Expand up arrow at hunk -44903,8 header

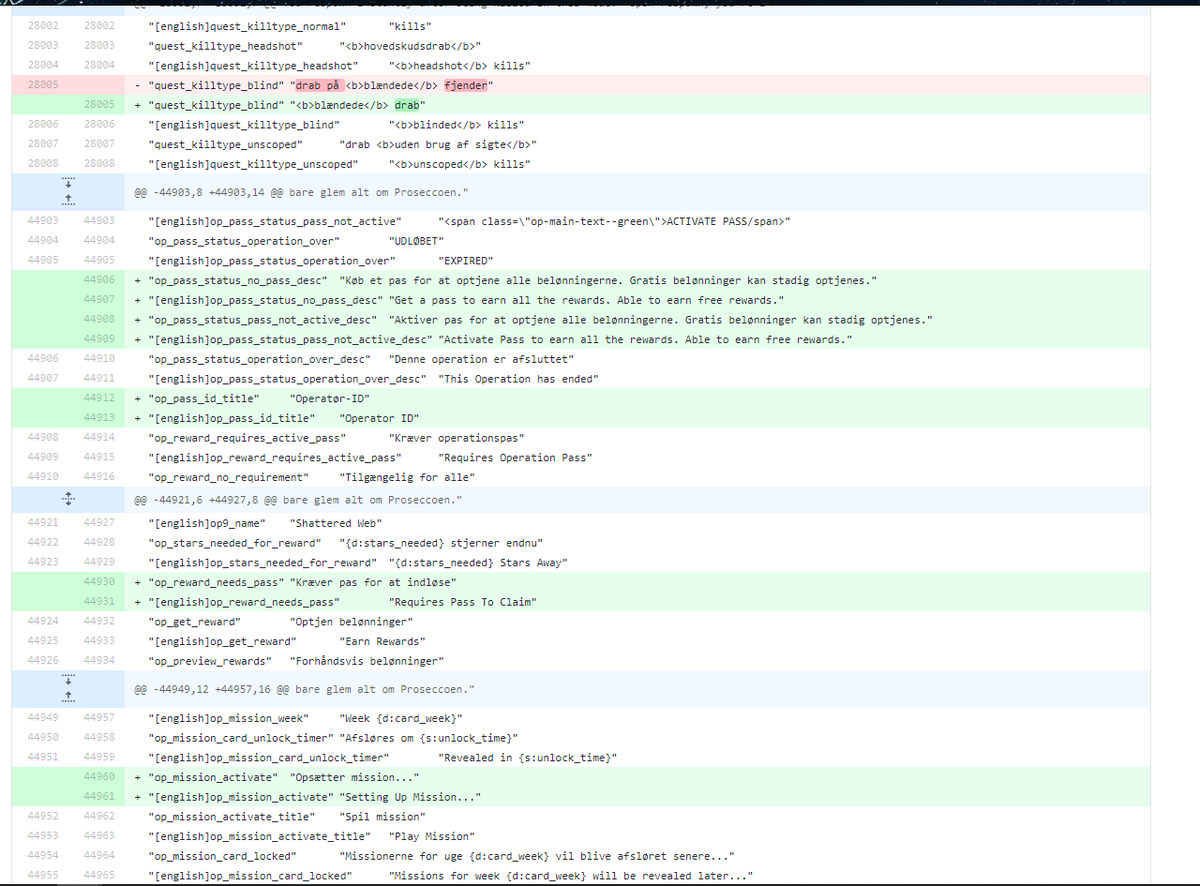tap(67, 200)
